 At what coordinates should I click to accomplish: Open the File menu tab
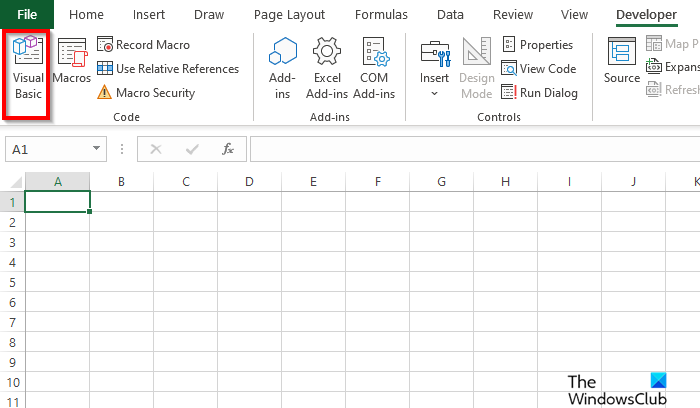coord(27,15)
